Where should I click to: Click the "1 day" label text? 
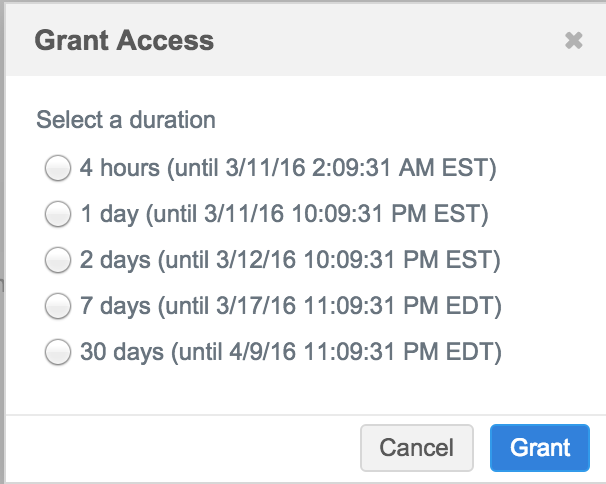112,214
